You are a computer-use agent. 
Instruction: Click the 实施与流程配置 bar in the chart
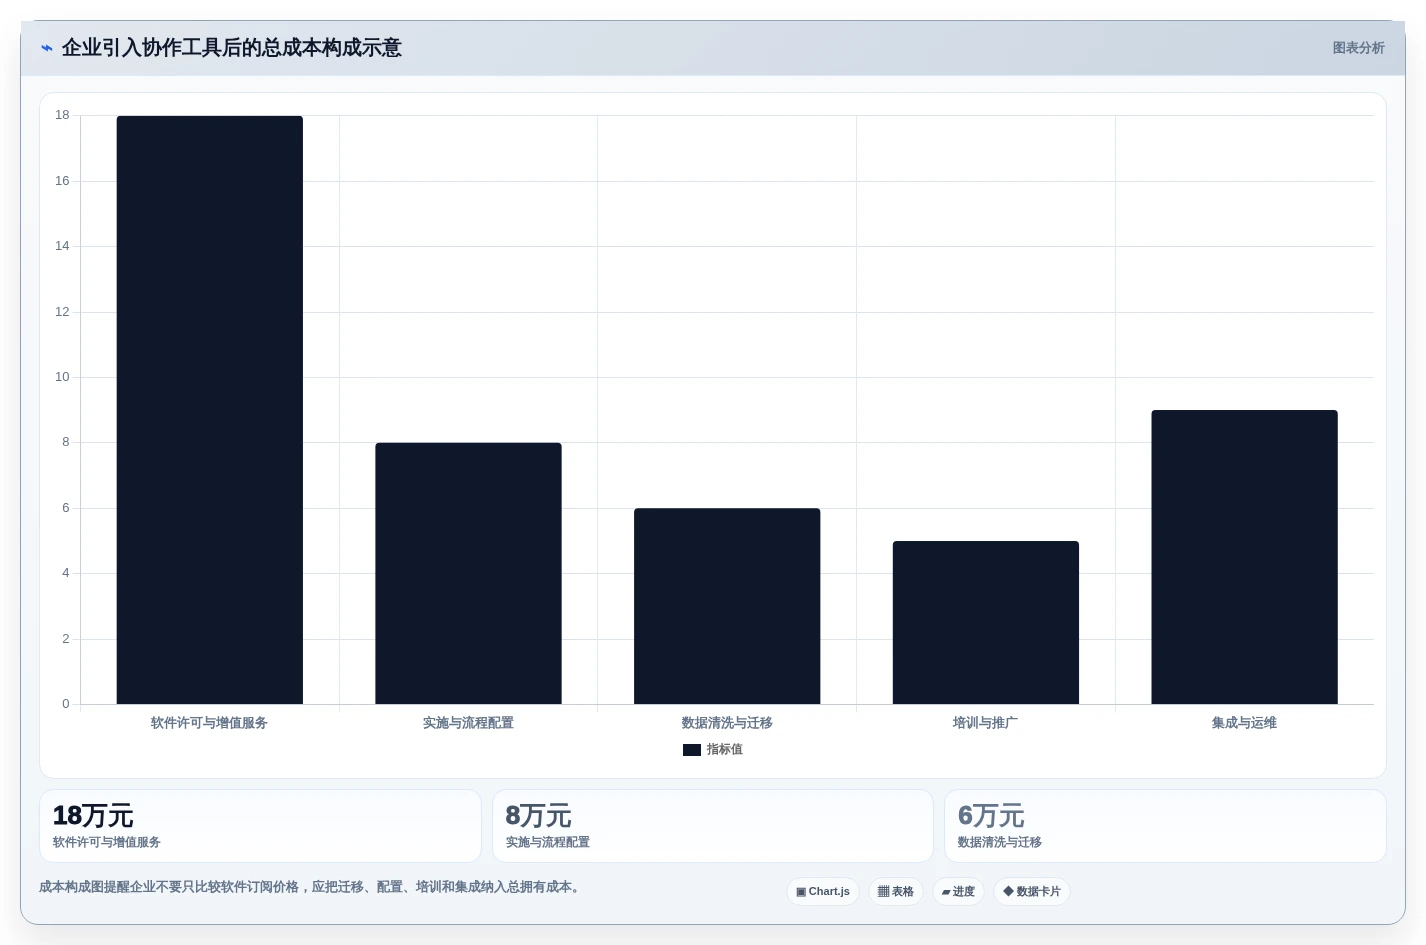468,573
